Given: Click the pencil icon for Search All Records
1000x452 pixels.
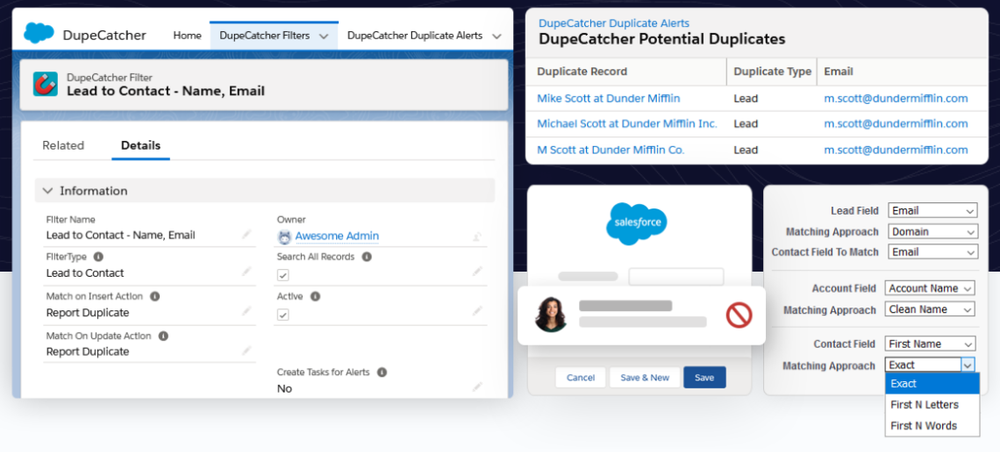Looking at the screenshot, I should tap(477, 272).
